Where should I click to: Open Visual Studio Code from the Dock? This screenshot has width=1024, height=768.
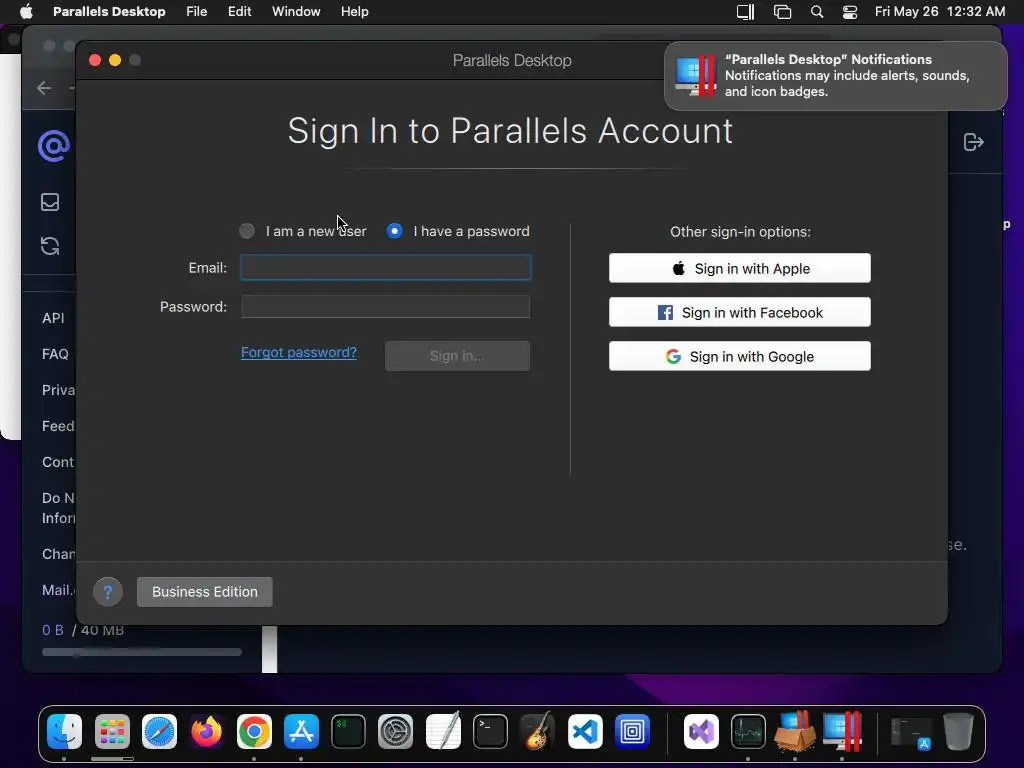pyautogui.click(x=585, y=731)
